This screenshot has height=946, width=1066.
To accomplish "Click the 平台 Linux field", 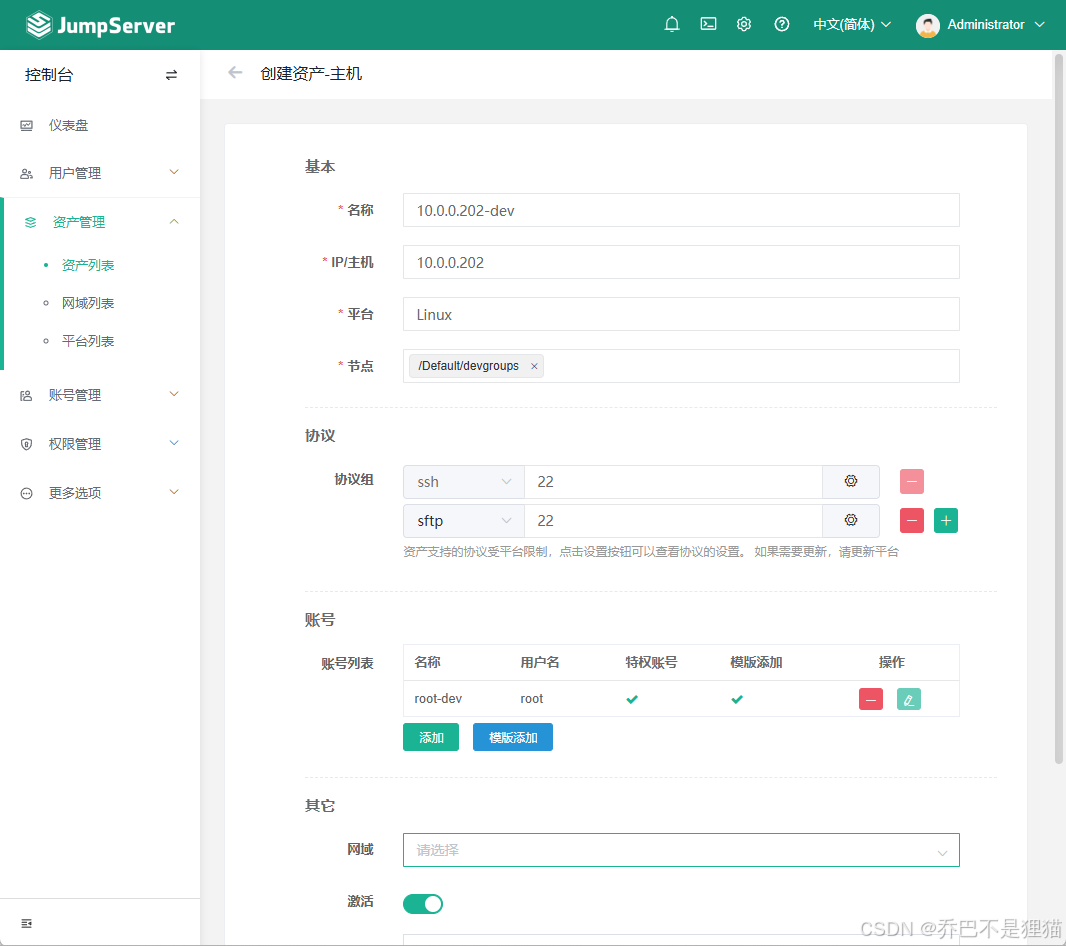I will coord(681,314).
